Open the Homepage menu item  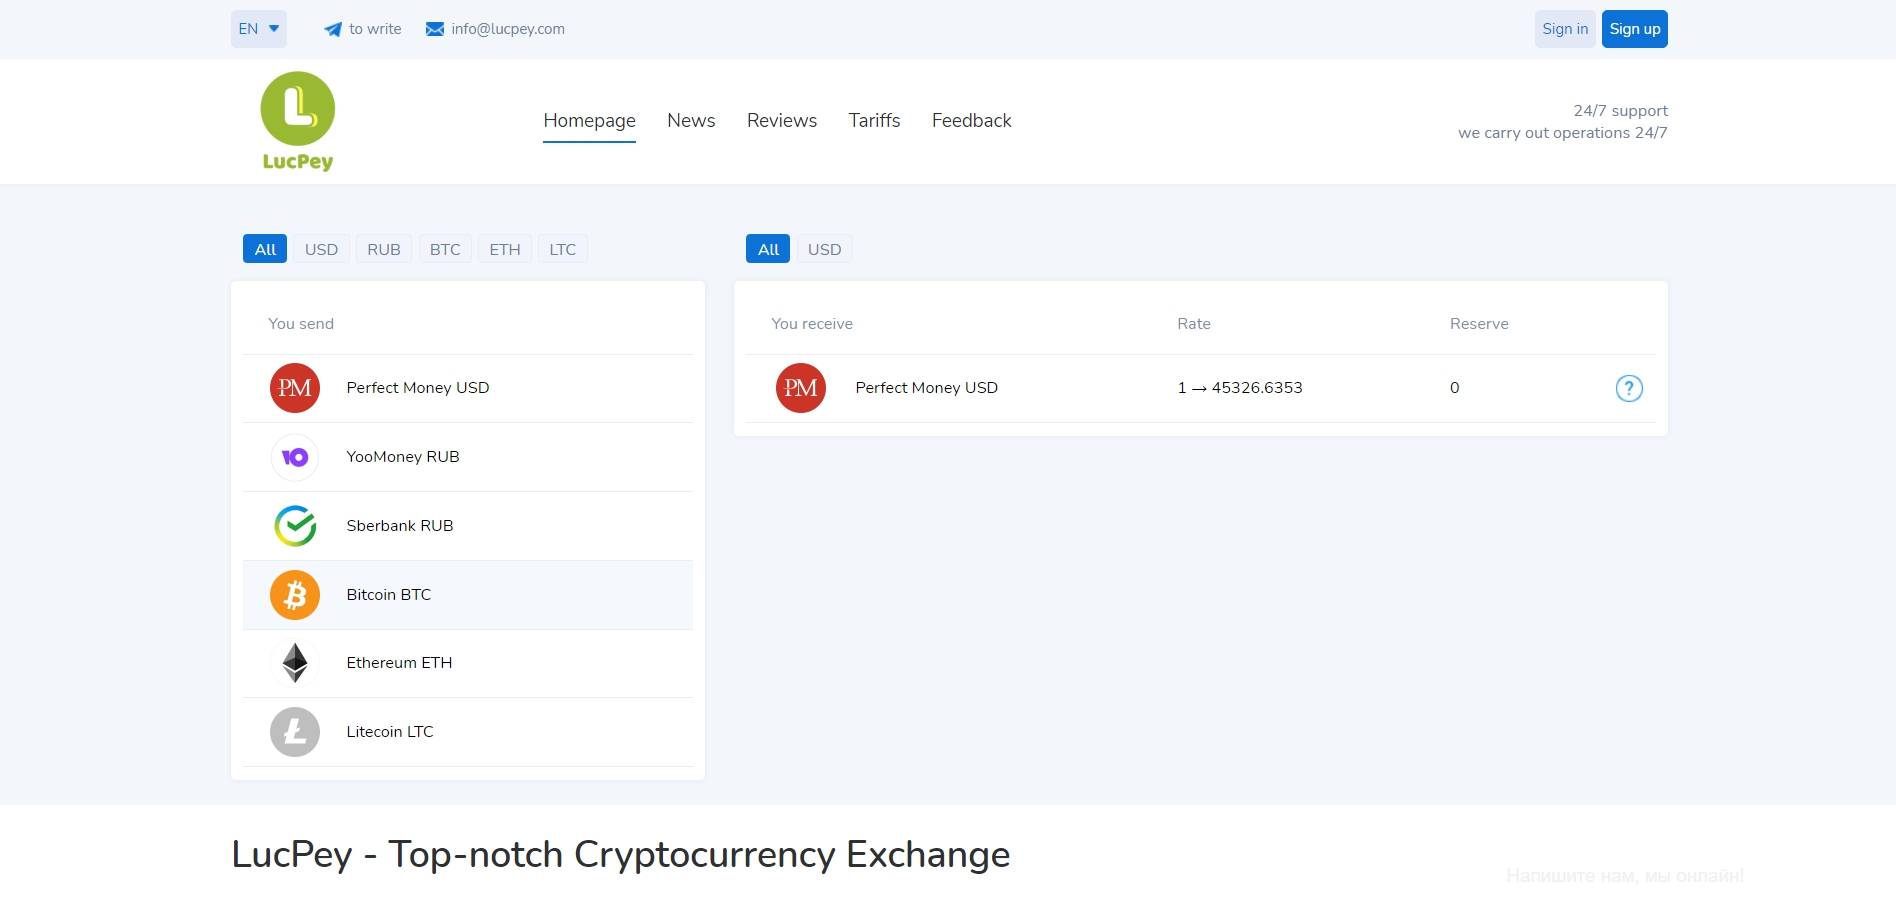(589, 121)
